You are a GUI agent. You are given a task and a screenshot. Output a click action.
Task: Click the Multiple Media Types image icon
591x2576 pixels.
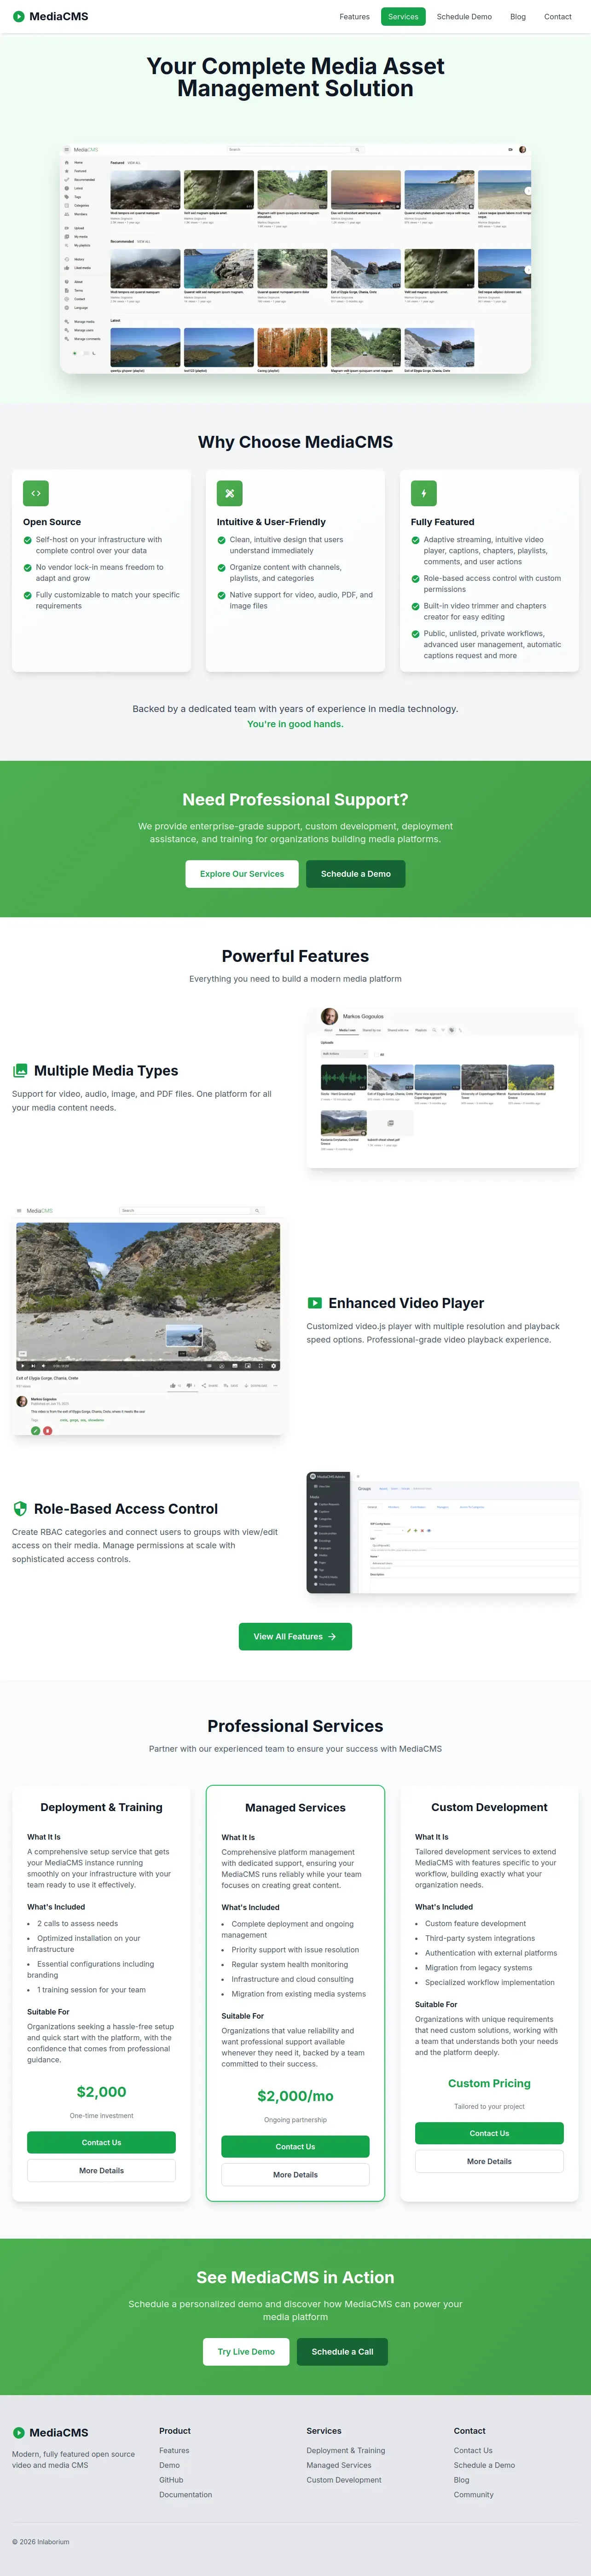tap(20, 1071)
